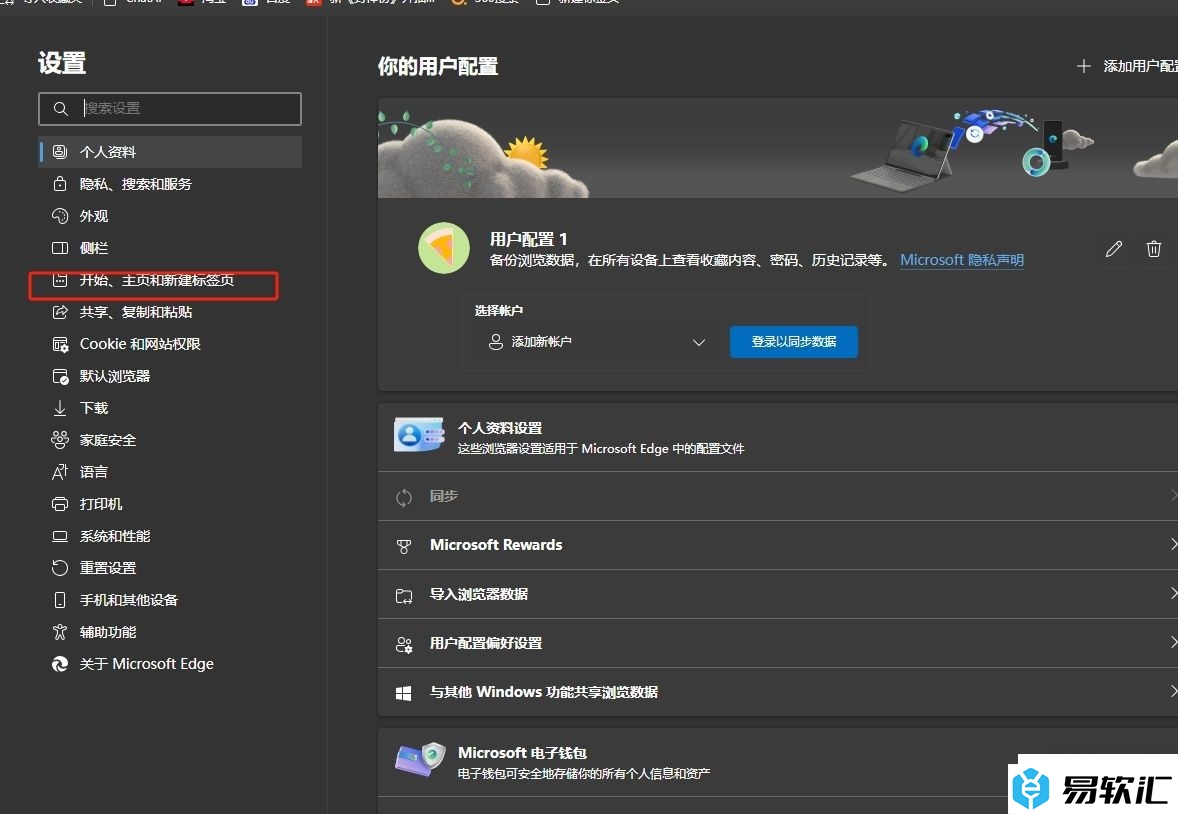Open the Microsoft 隐私声明 link

(962, 260)
